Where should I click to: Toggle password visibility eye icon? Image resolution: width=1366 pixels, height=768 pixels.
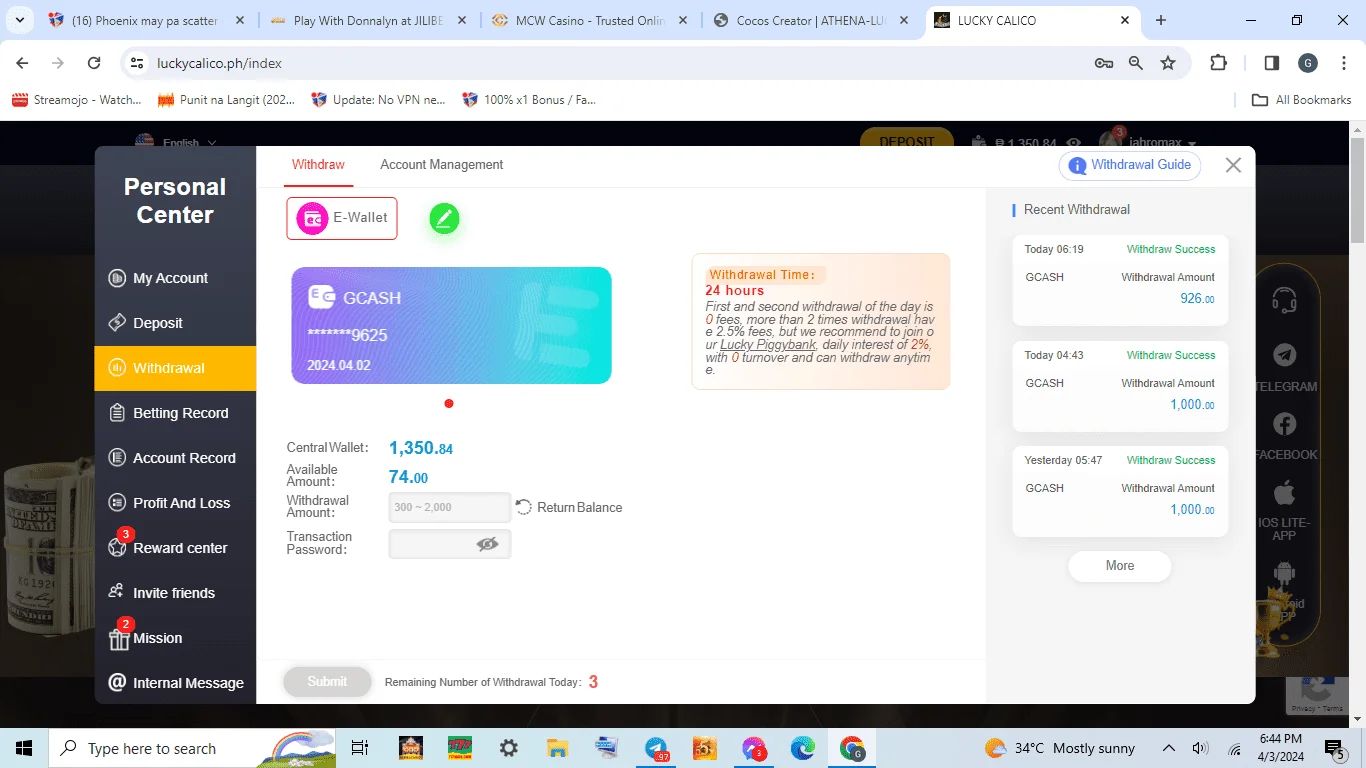pos(487,544)
